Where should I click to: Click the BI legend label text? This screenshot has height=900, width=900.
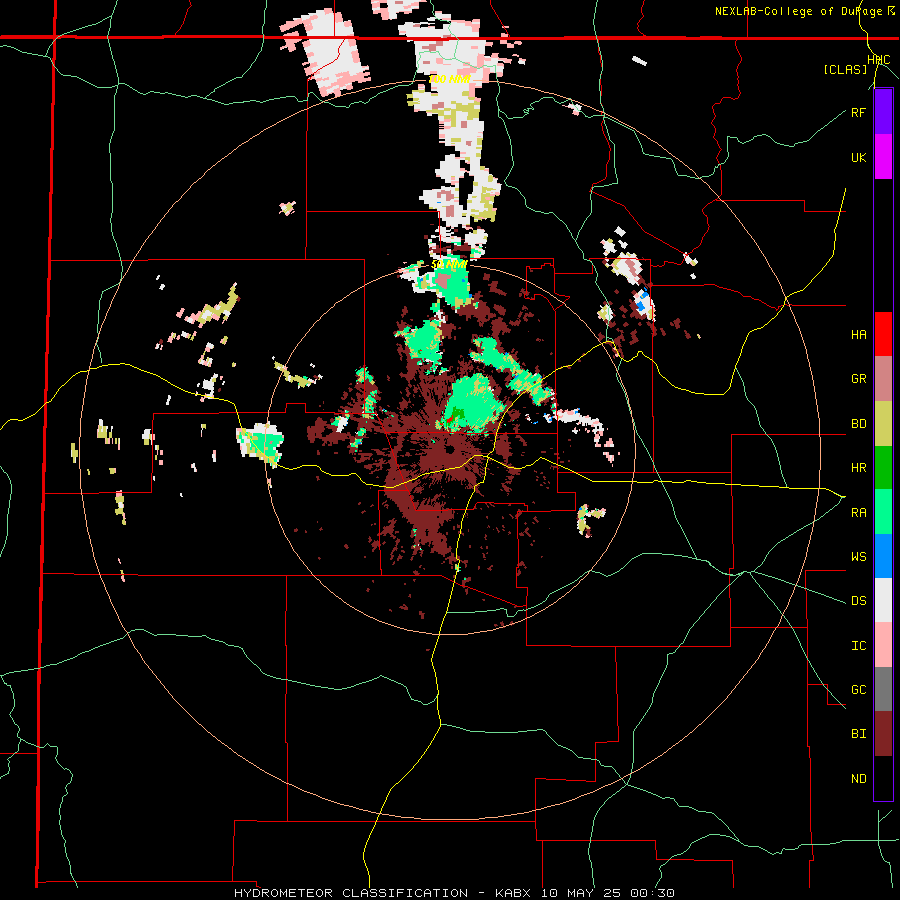(x=858, y=734)
